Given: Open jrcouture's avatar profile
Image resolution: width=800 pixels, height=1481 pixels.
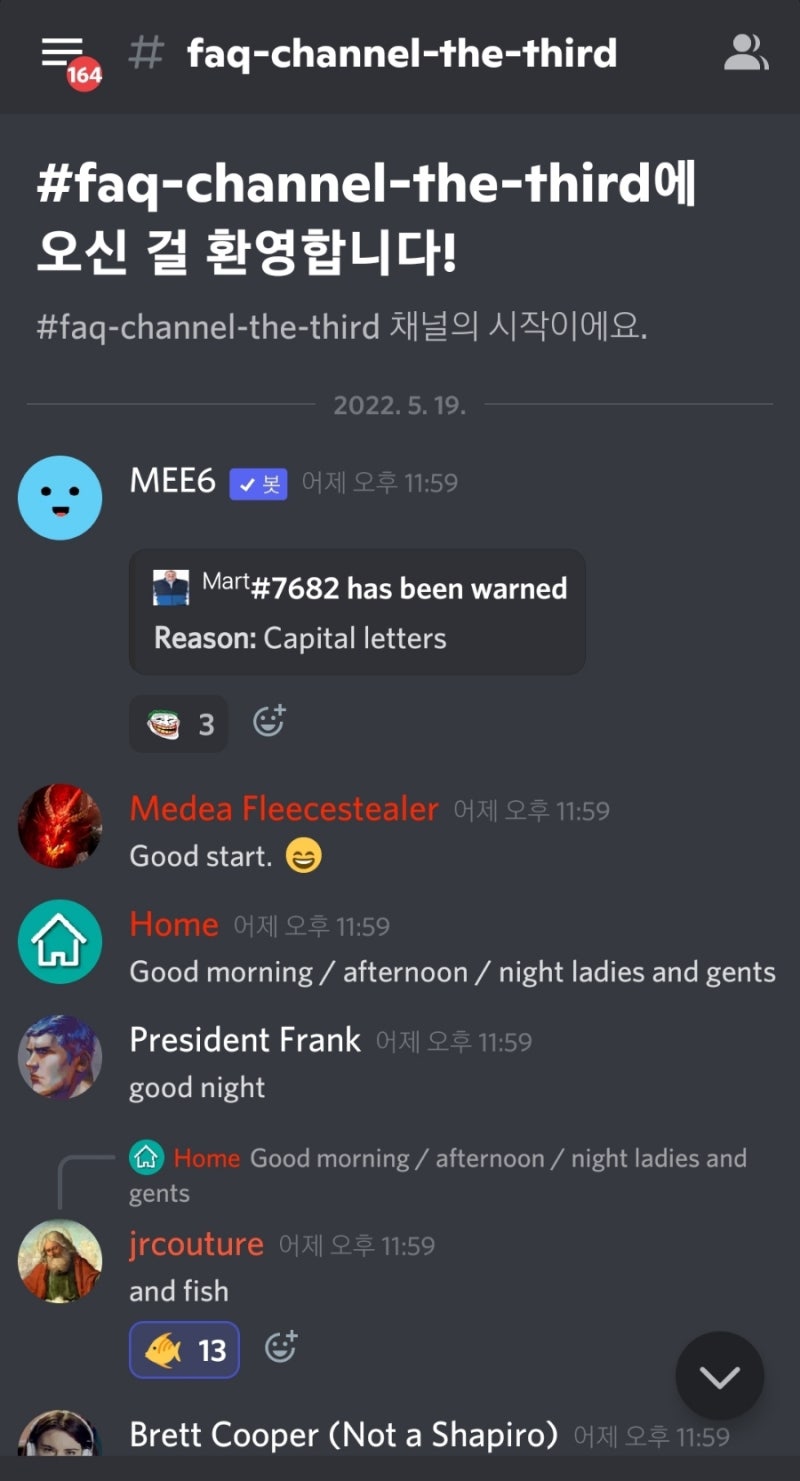Looking at the screenshot, I should [60, 1261].
